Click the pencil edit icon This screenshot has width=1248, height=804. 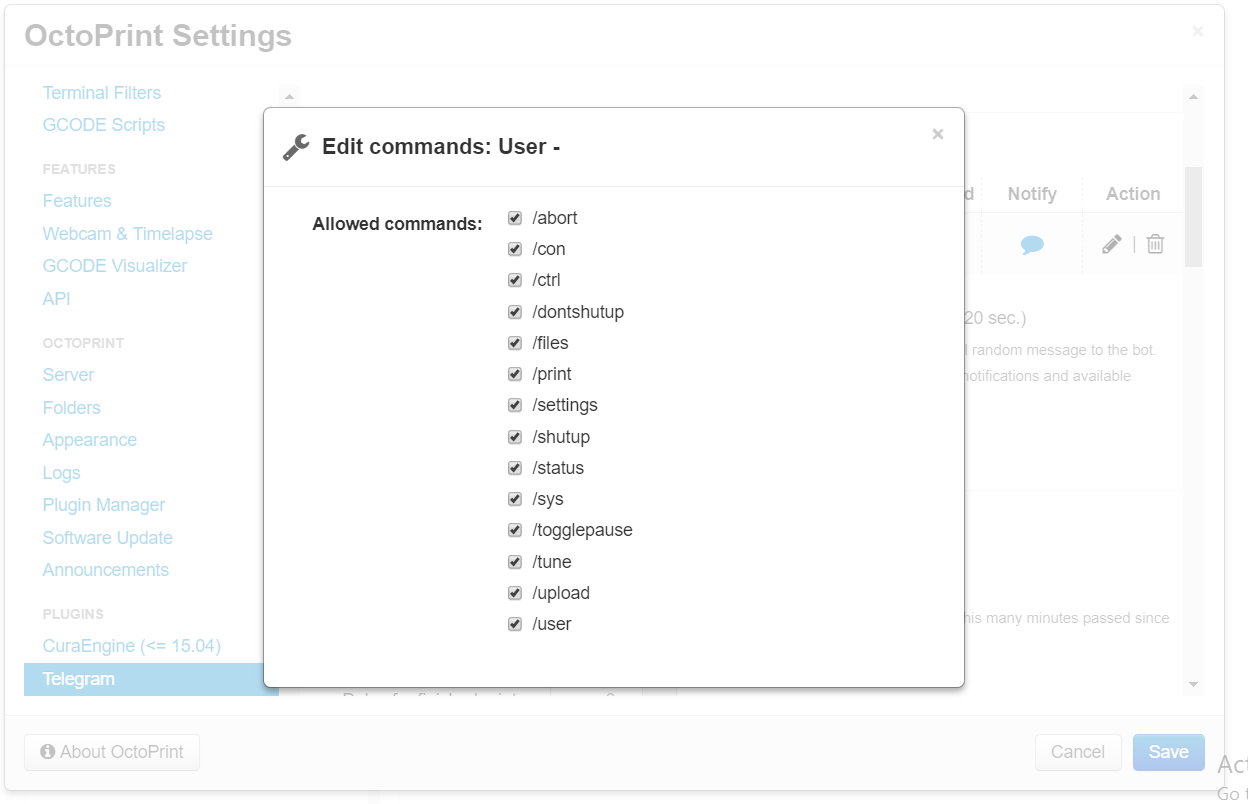coord(1112,244)
